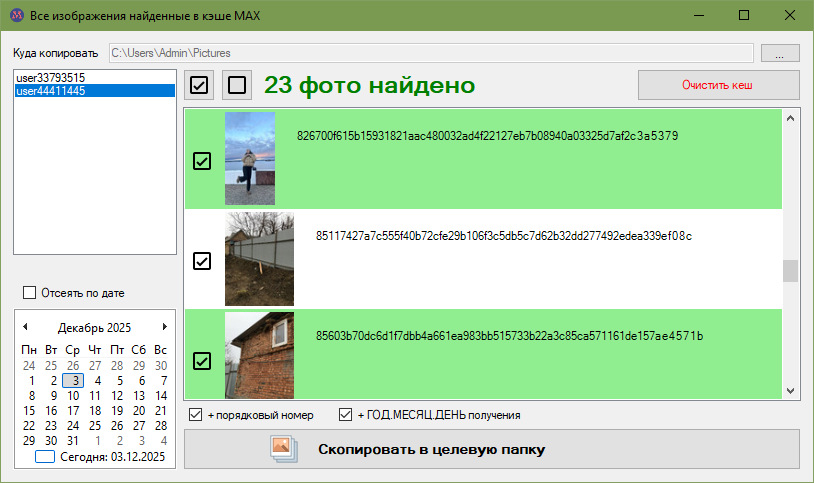
Task: Select user33793515 in the user list
Action: (50, 77)
